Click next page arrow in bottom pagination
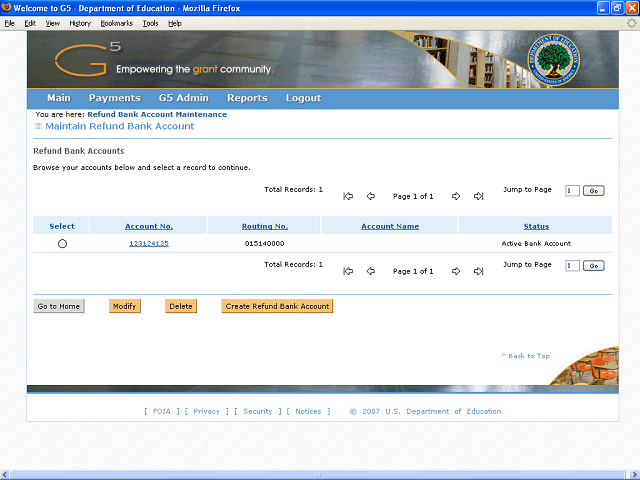Viewport: 640px width, 480px height. tap(456, 271)
